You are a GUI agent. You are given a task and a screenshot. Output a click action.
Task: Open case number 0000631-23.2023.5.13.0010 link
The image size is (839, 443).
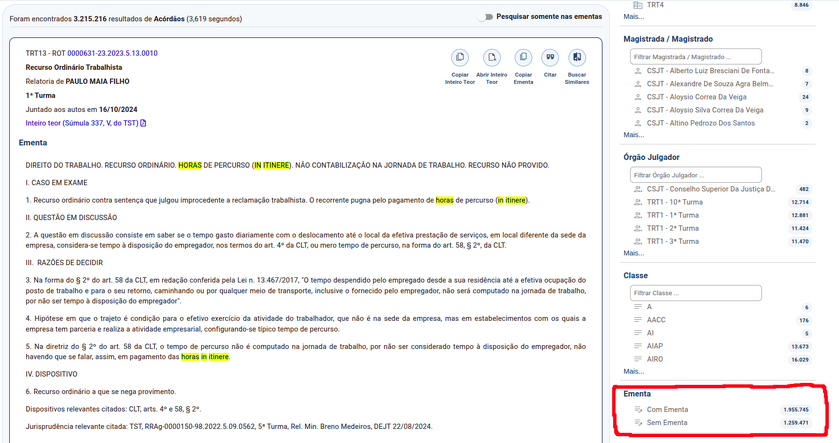(x=112, y=53)
